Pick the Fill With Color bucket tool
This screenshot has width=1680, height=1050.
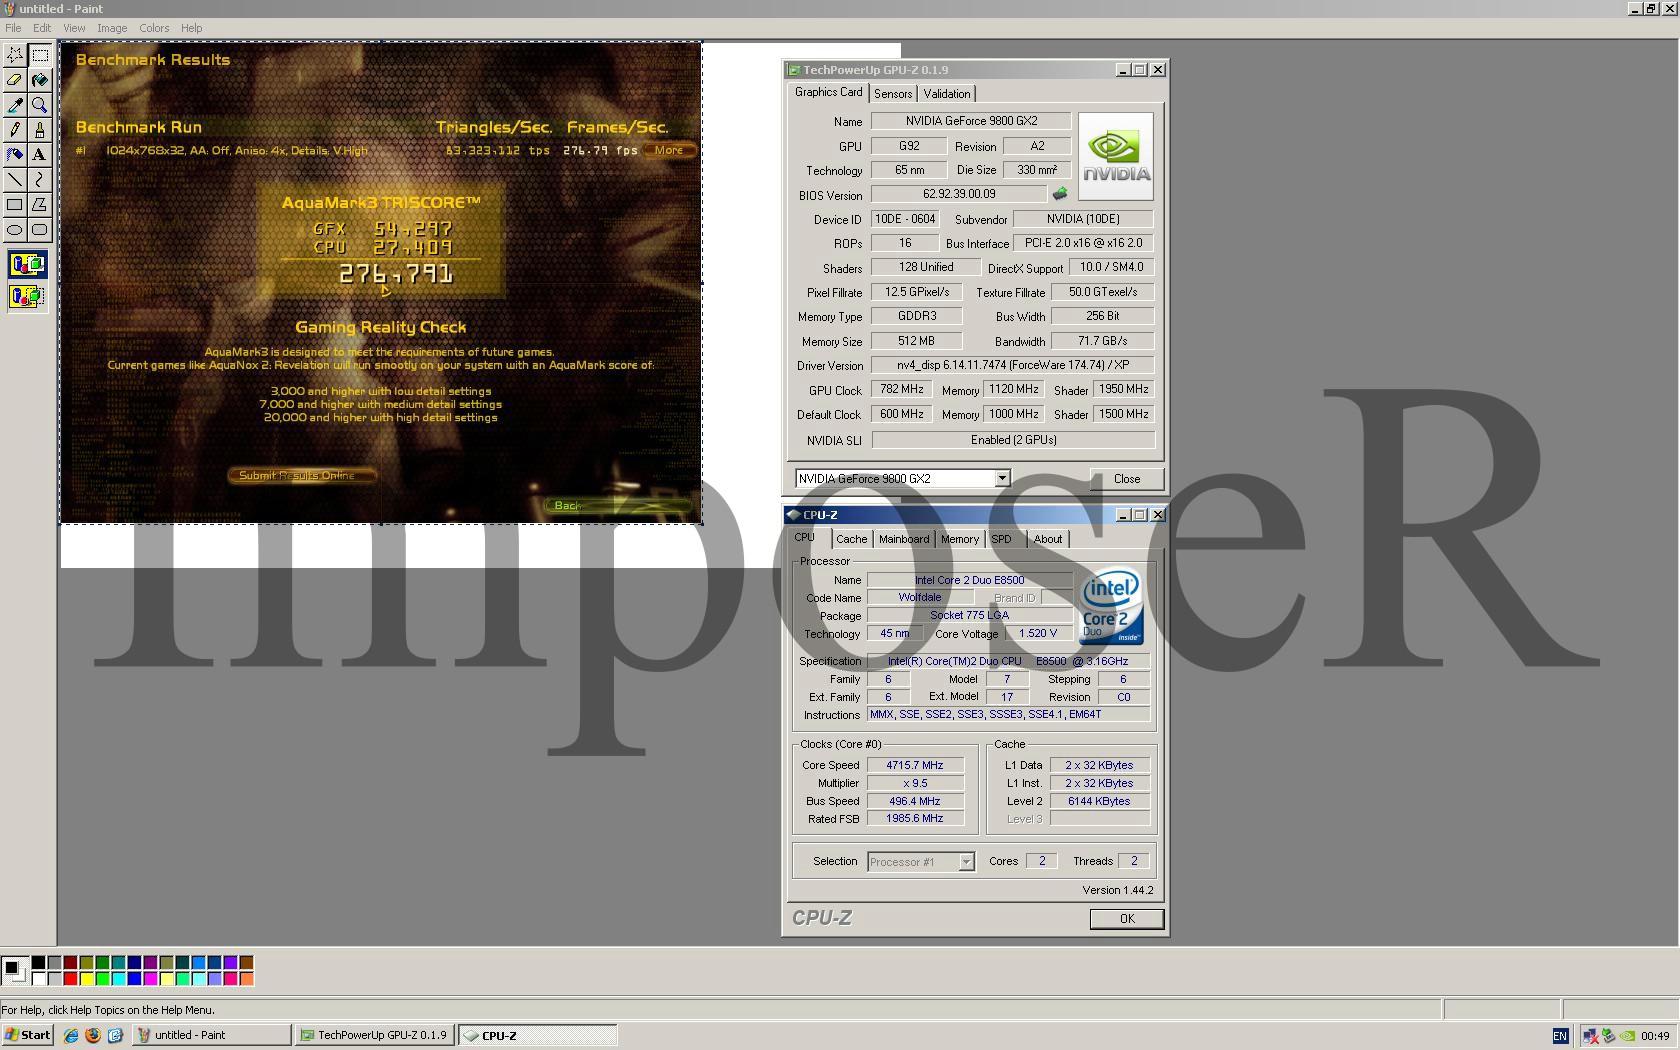(x=40, y=80)
